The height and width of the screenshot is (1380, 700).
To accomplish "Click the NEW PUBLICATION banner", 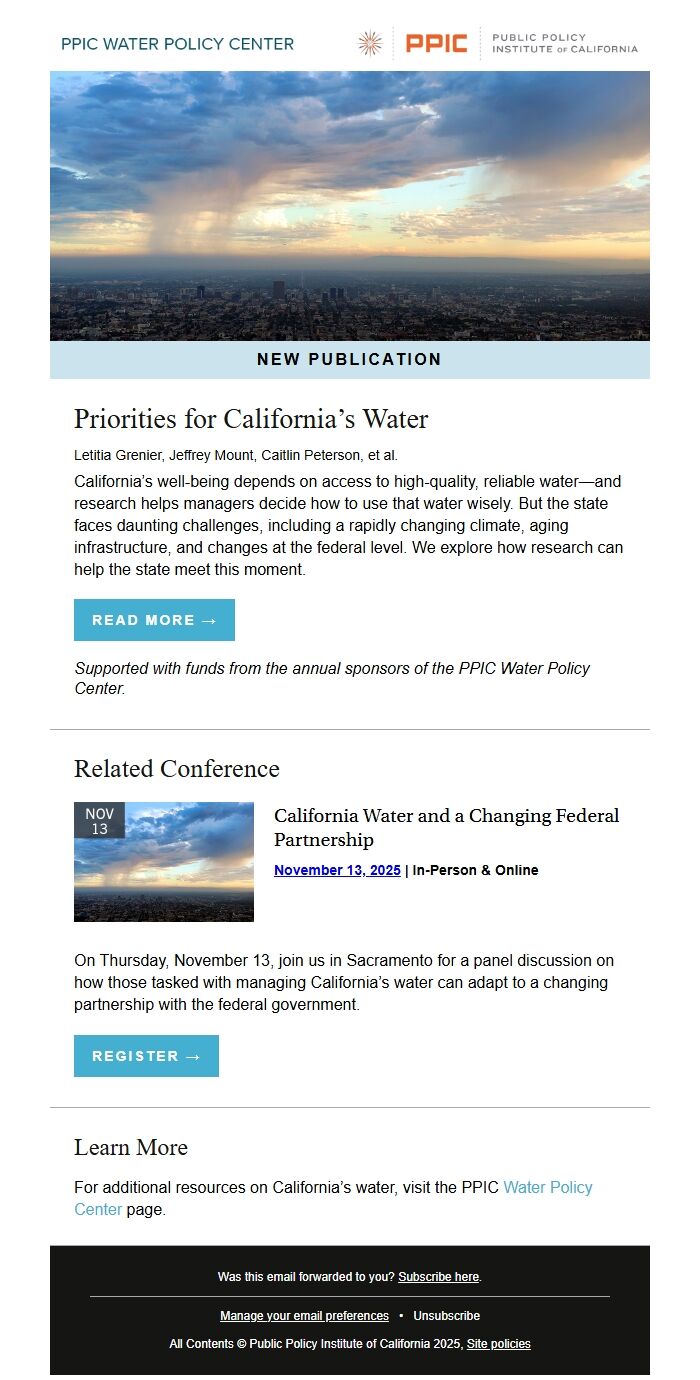I will tap(349, 359).
